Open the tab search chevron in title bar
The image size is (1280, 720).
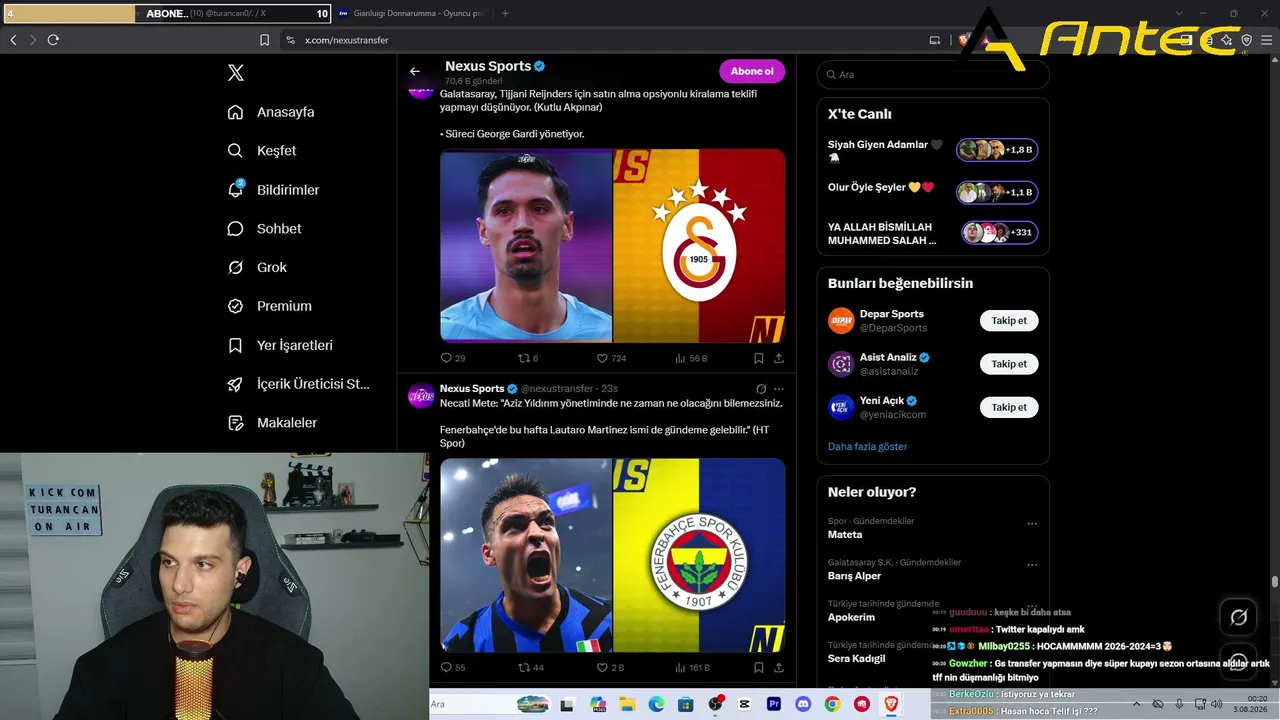coord(1181,13)
